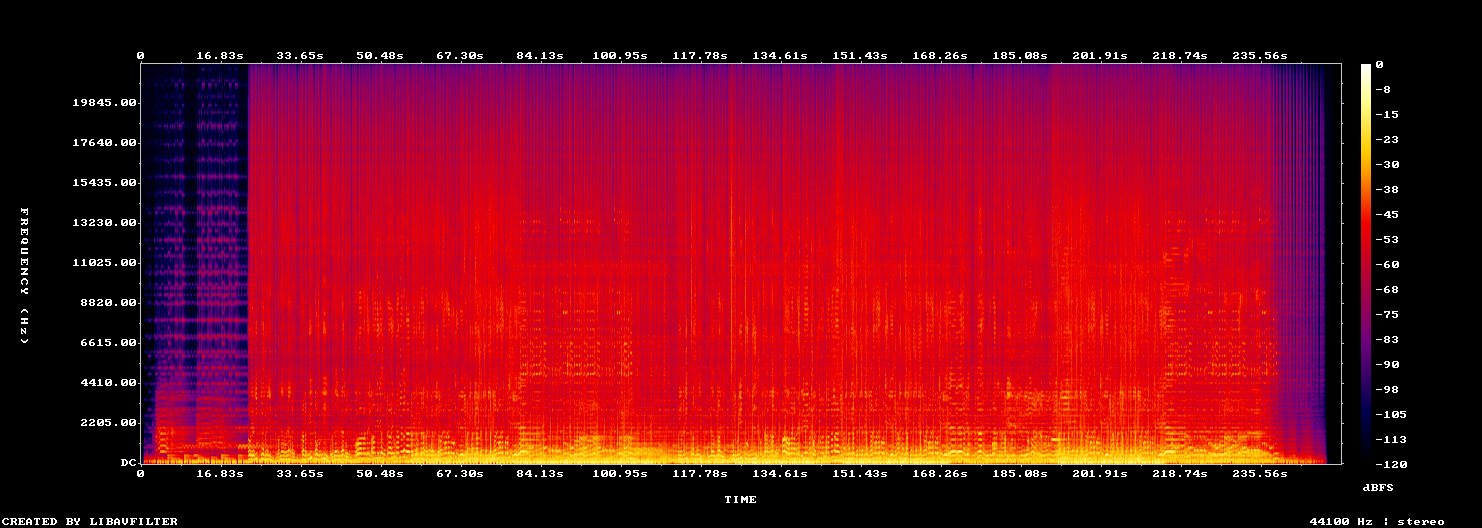Click the CREATED BY LIBAVFILTER text
The image size is (1482, 528).
[x=91, y=521]
